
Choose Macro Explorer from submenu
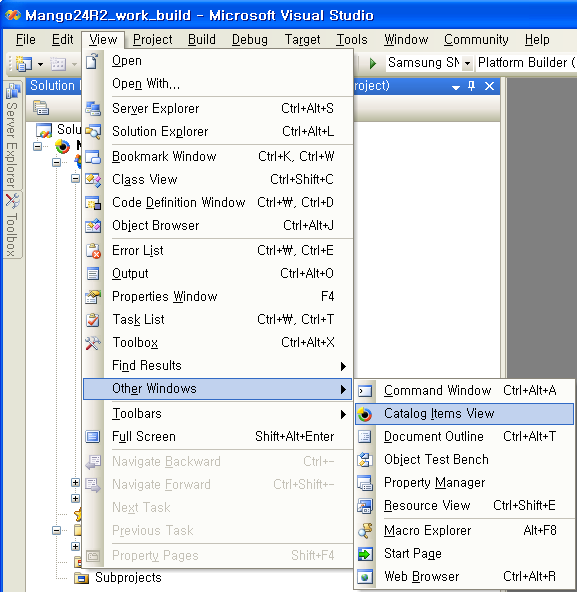[464, 530]
